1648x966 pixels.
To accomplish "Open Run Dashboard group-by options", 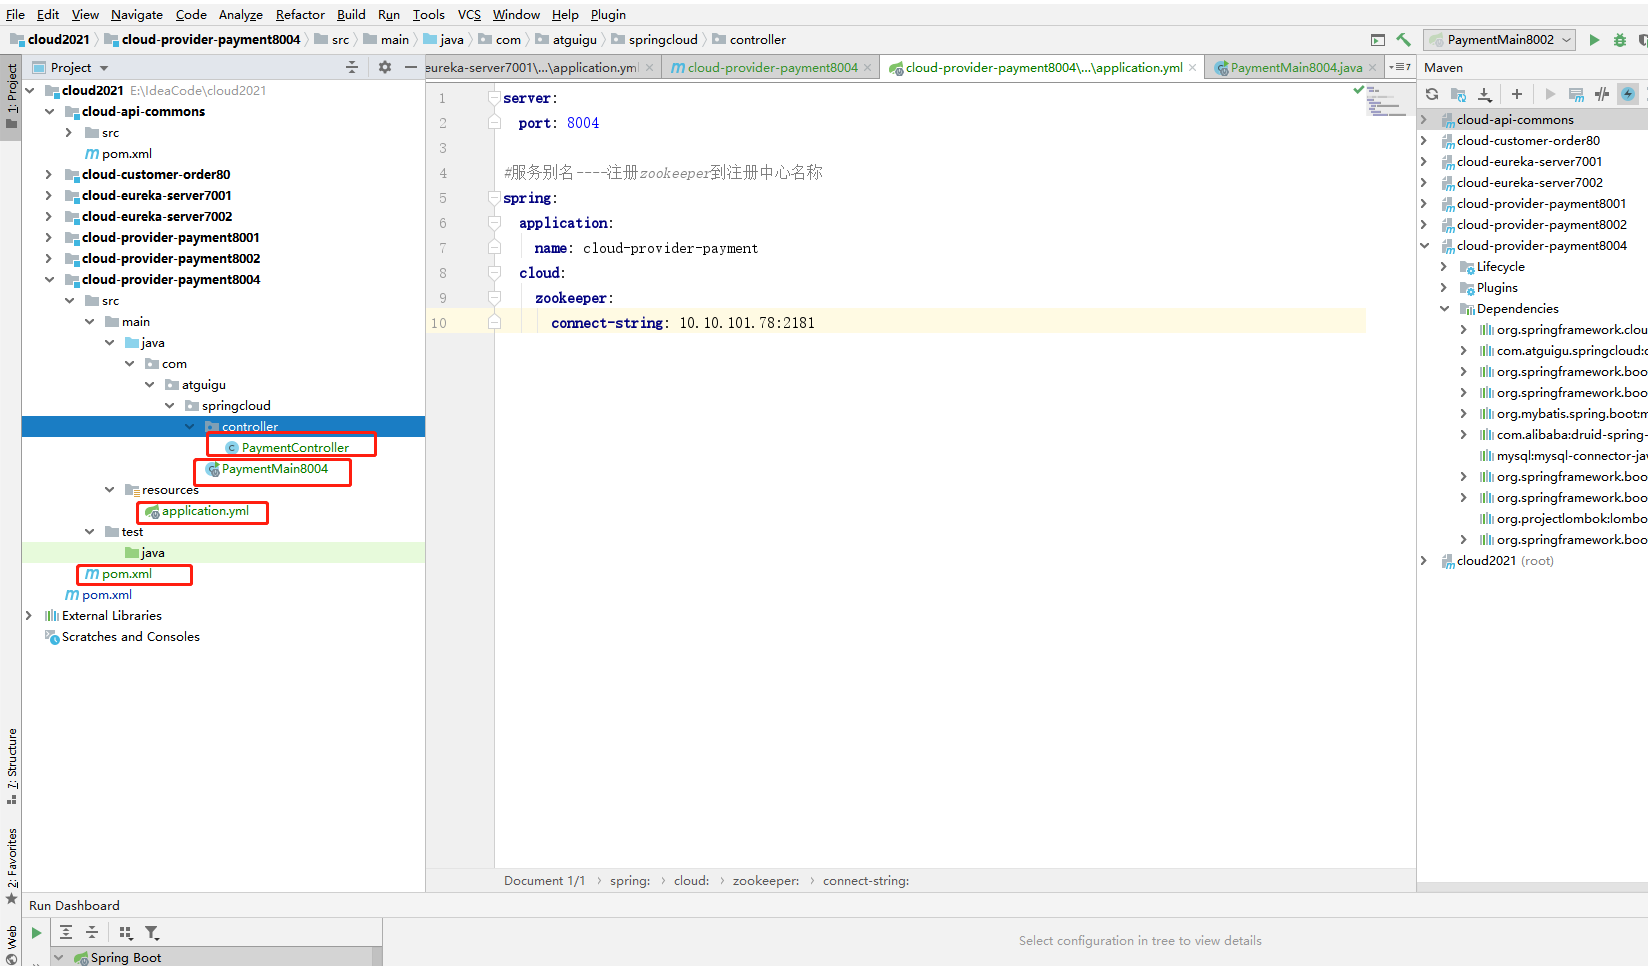I will (x=126, y=932).
